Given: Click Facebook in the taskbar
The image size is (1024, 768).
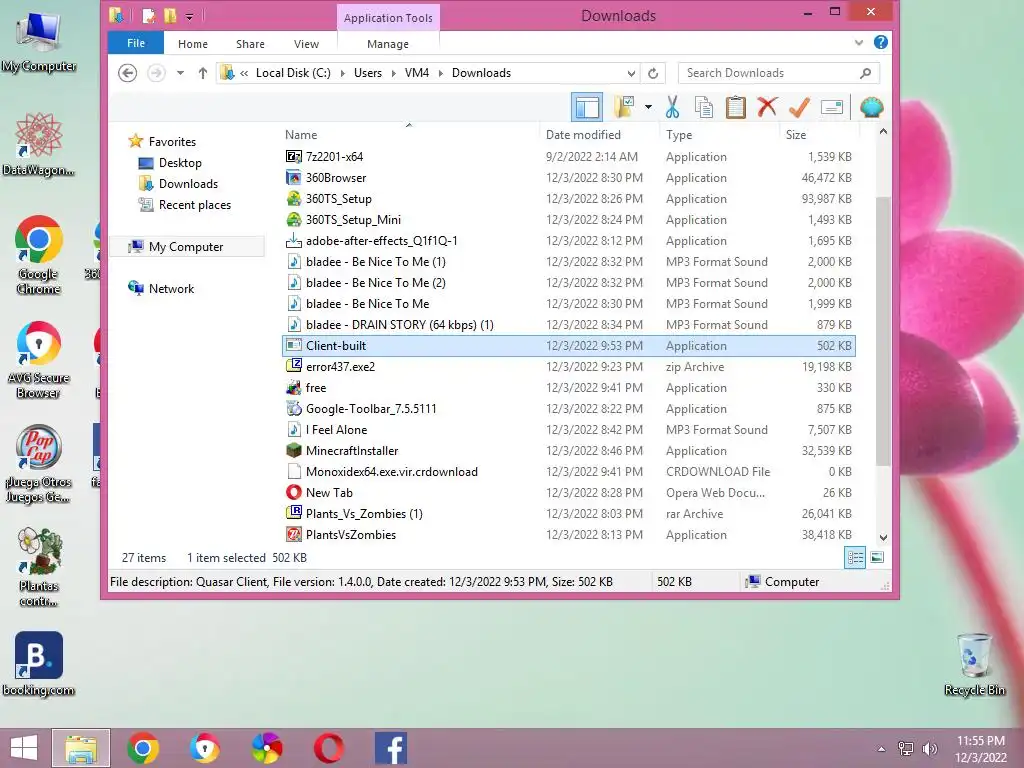Looking at the screenshot, I should [x=391, y=748].
